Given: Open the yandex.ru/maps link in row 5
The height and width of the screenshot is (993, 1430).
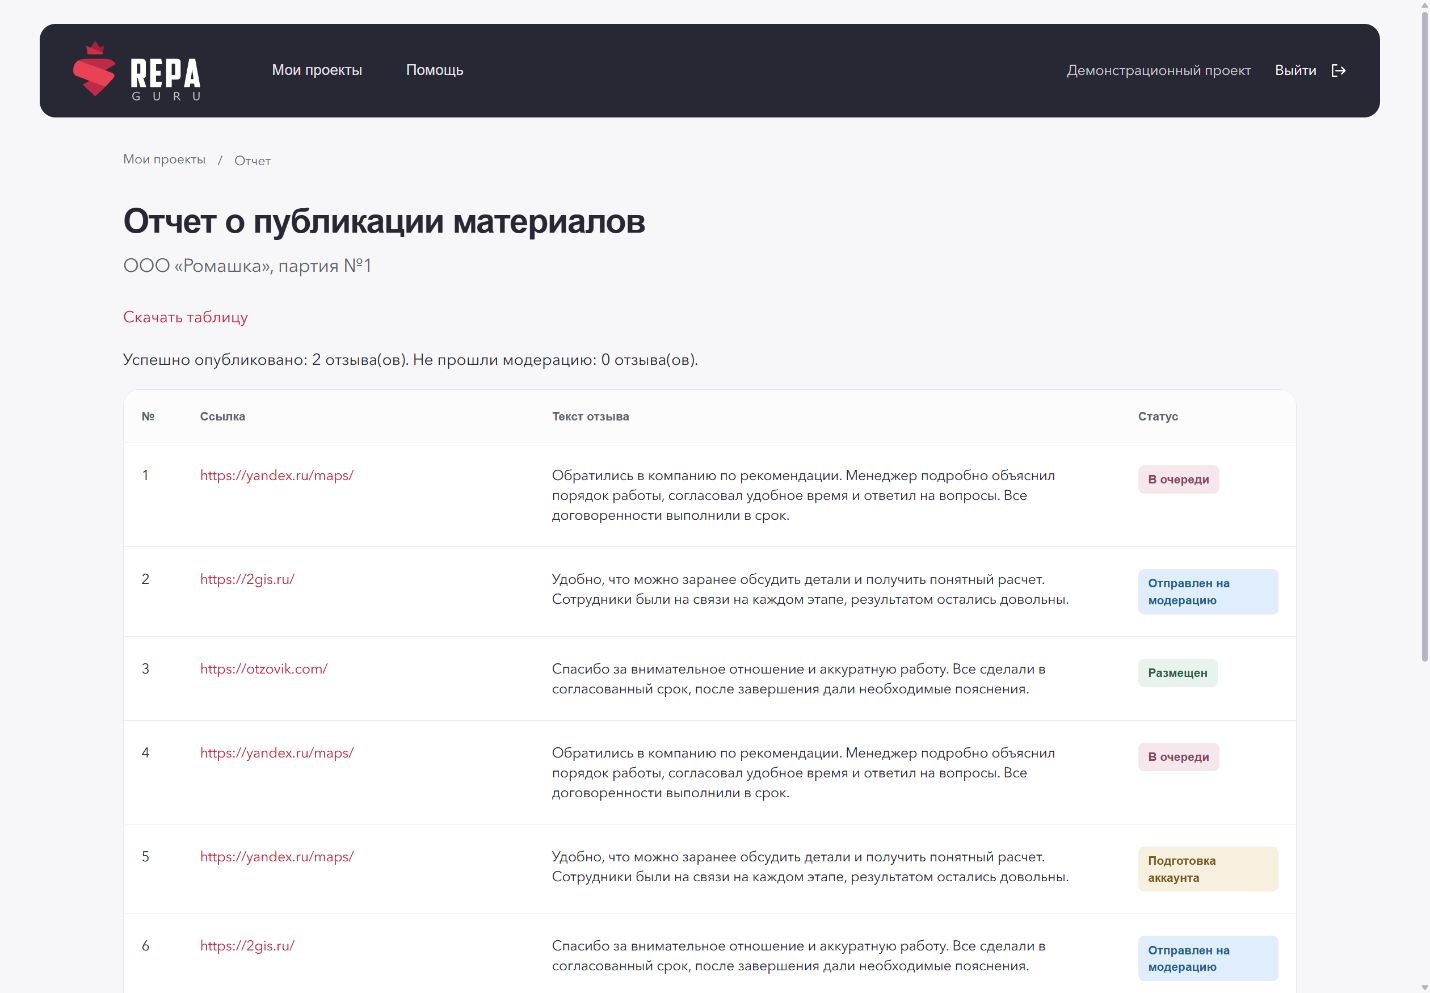Looking at the screenshot, I should tap(277, 857).
